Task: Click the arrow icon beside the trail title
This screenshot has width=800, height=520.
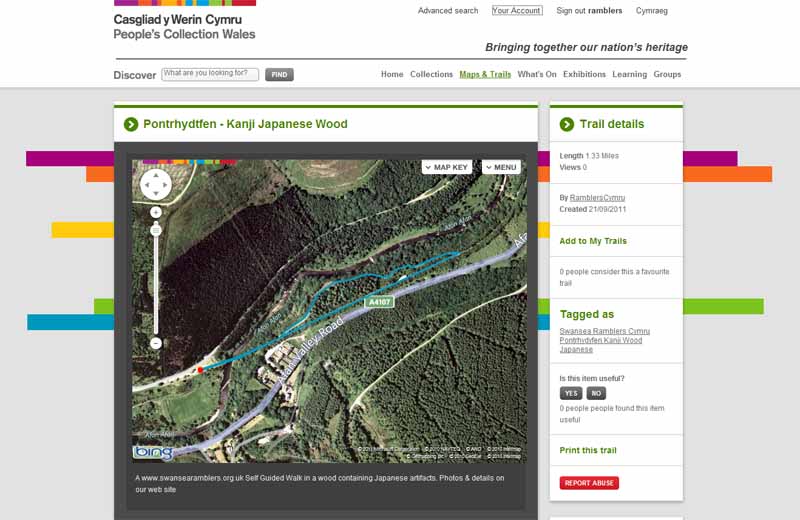Action: [131, 124]
